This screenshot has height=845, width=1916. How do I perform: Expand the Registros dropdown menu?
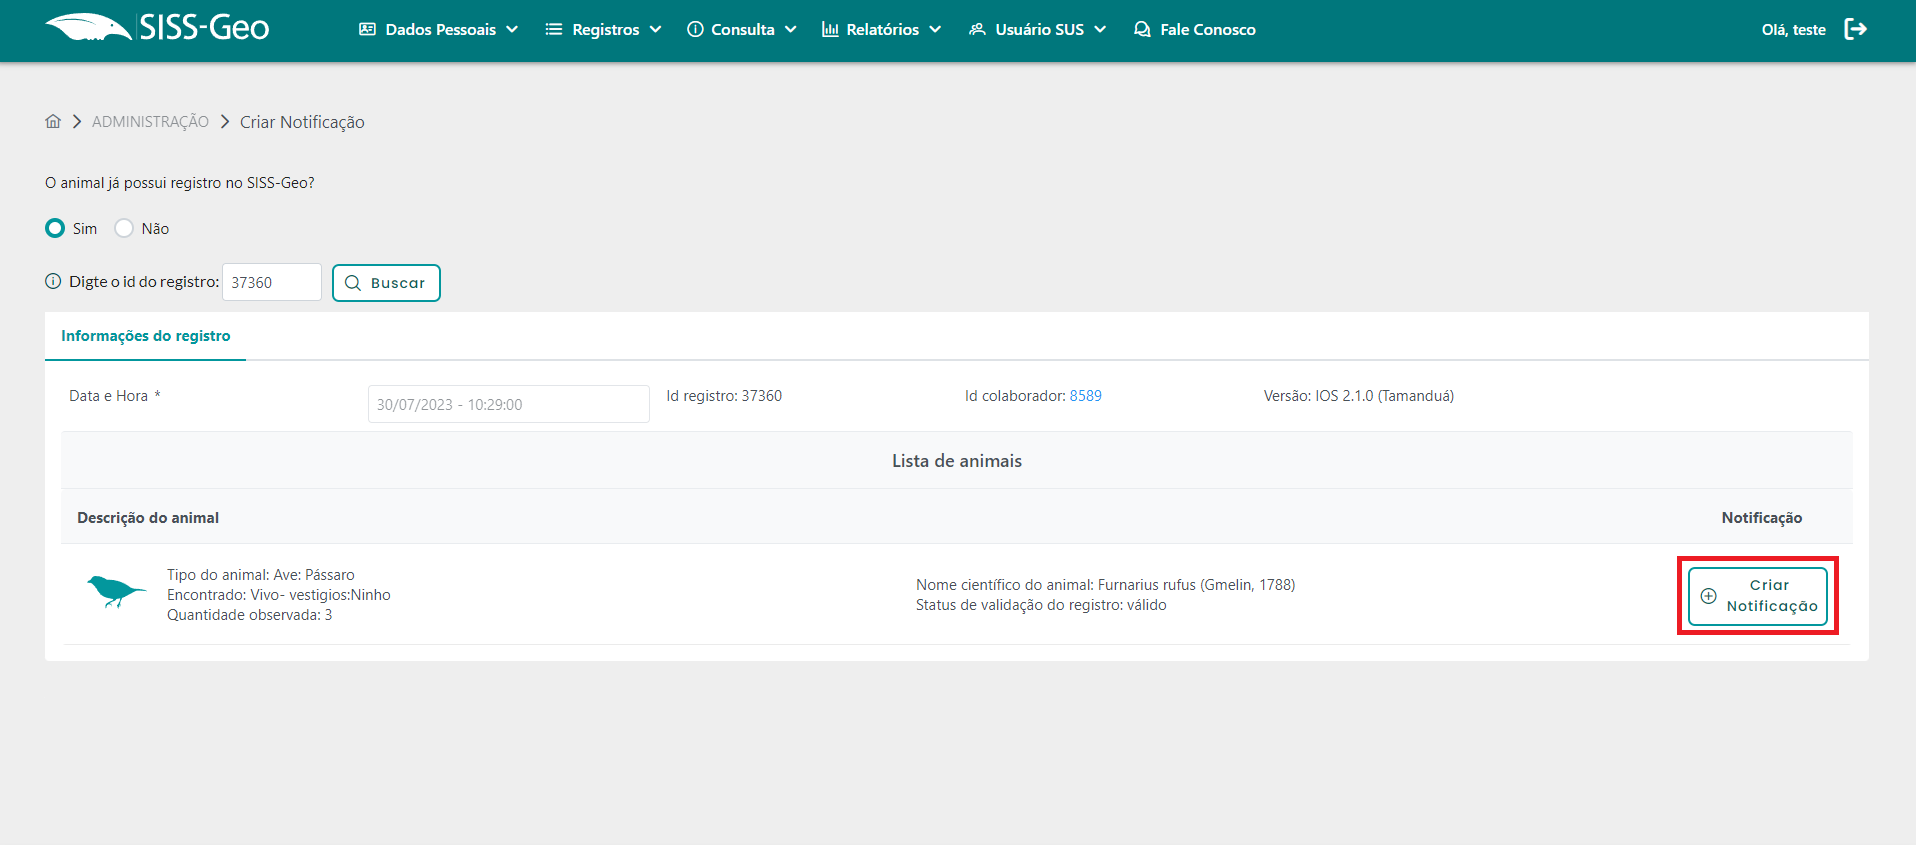coord(604,30)
